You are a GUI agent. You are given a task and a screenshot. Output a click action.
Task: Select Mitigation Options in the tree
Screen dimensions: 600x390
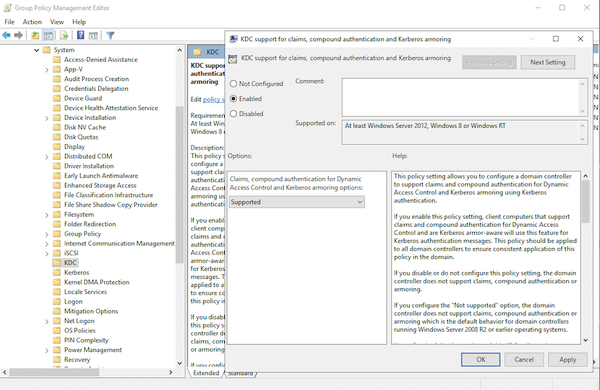click(91, 311)
